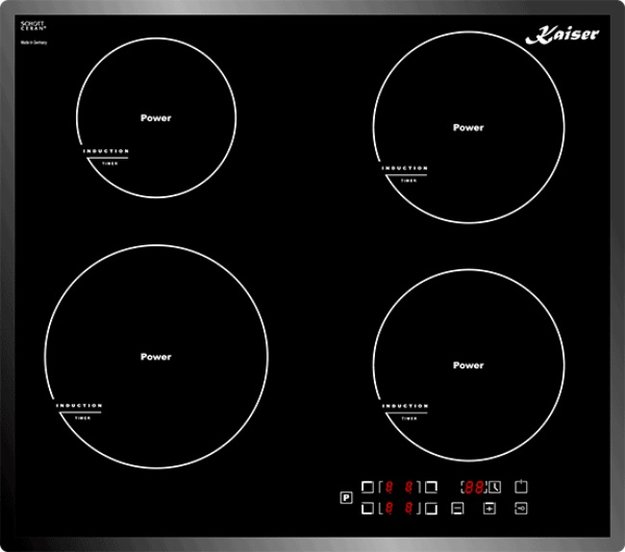
Task: Tap the timer clock icon
Action: point(493,487)
